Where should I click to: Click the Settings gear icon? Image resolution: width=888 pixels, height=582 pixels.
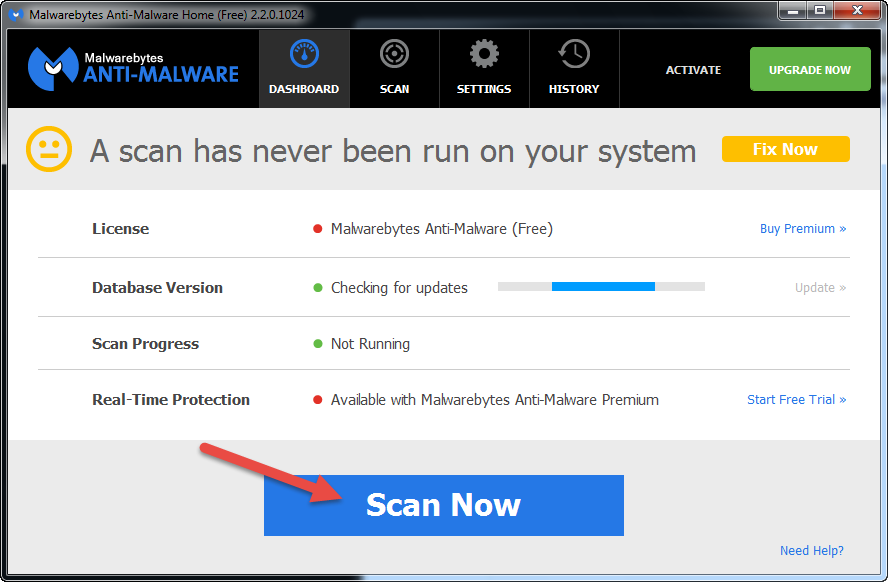484,54
